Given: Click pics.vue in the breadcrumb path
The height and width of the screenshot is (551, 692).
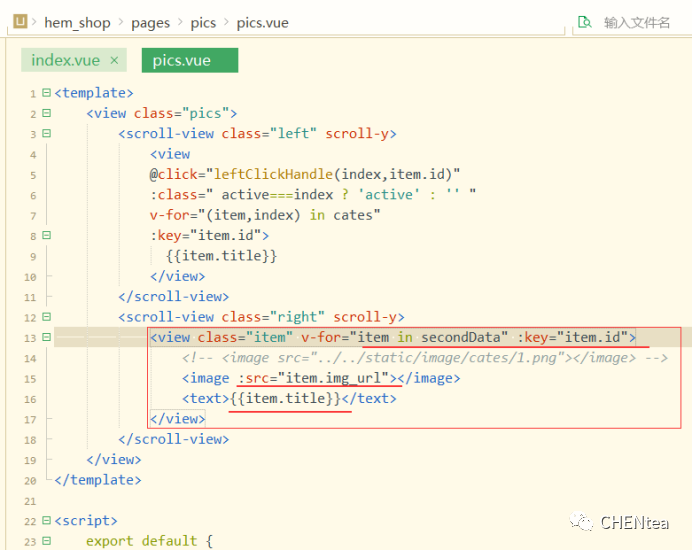Looking at the screenshot, I should tap(262, 22).
